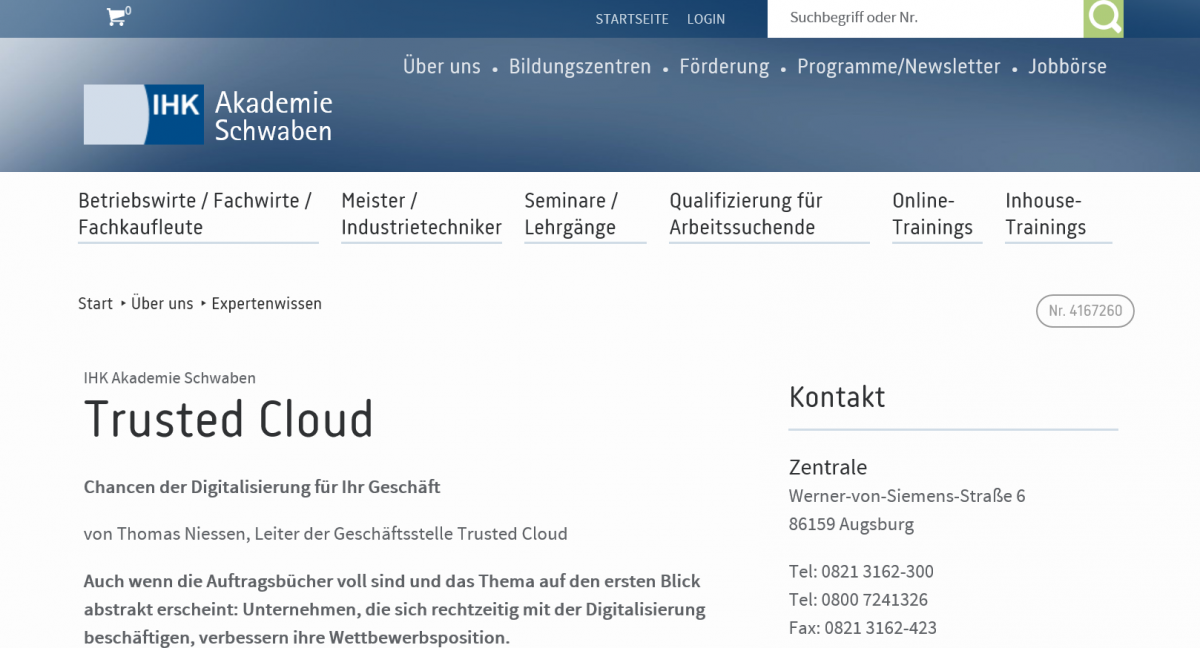The image size is (1200, 648).
Task: Open the Programme/Newsletter menu
Action: click(897, 66)
